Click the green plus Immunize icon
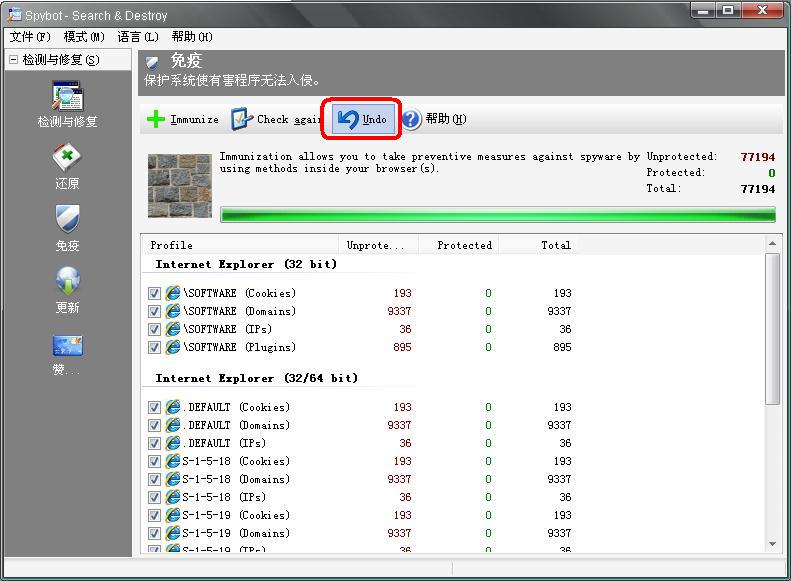The width and height of the screenshot is (791, 581). 156,120
